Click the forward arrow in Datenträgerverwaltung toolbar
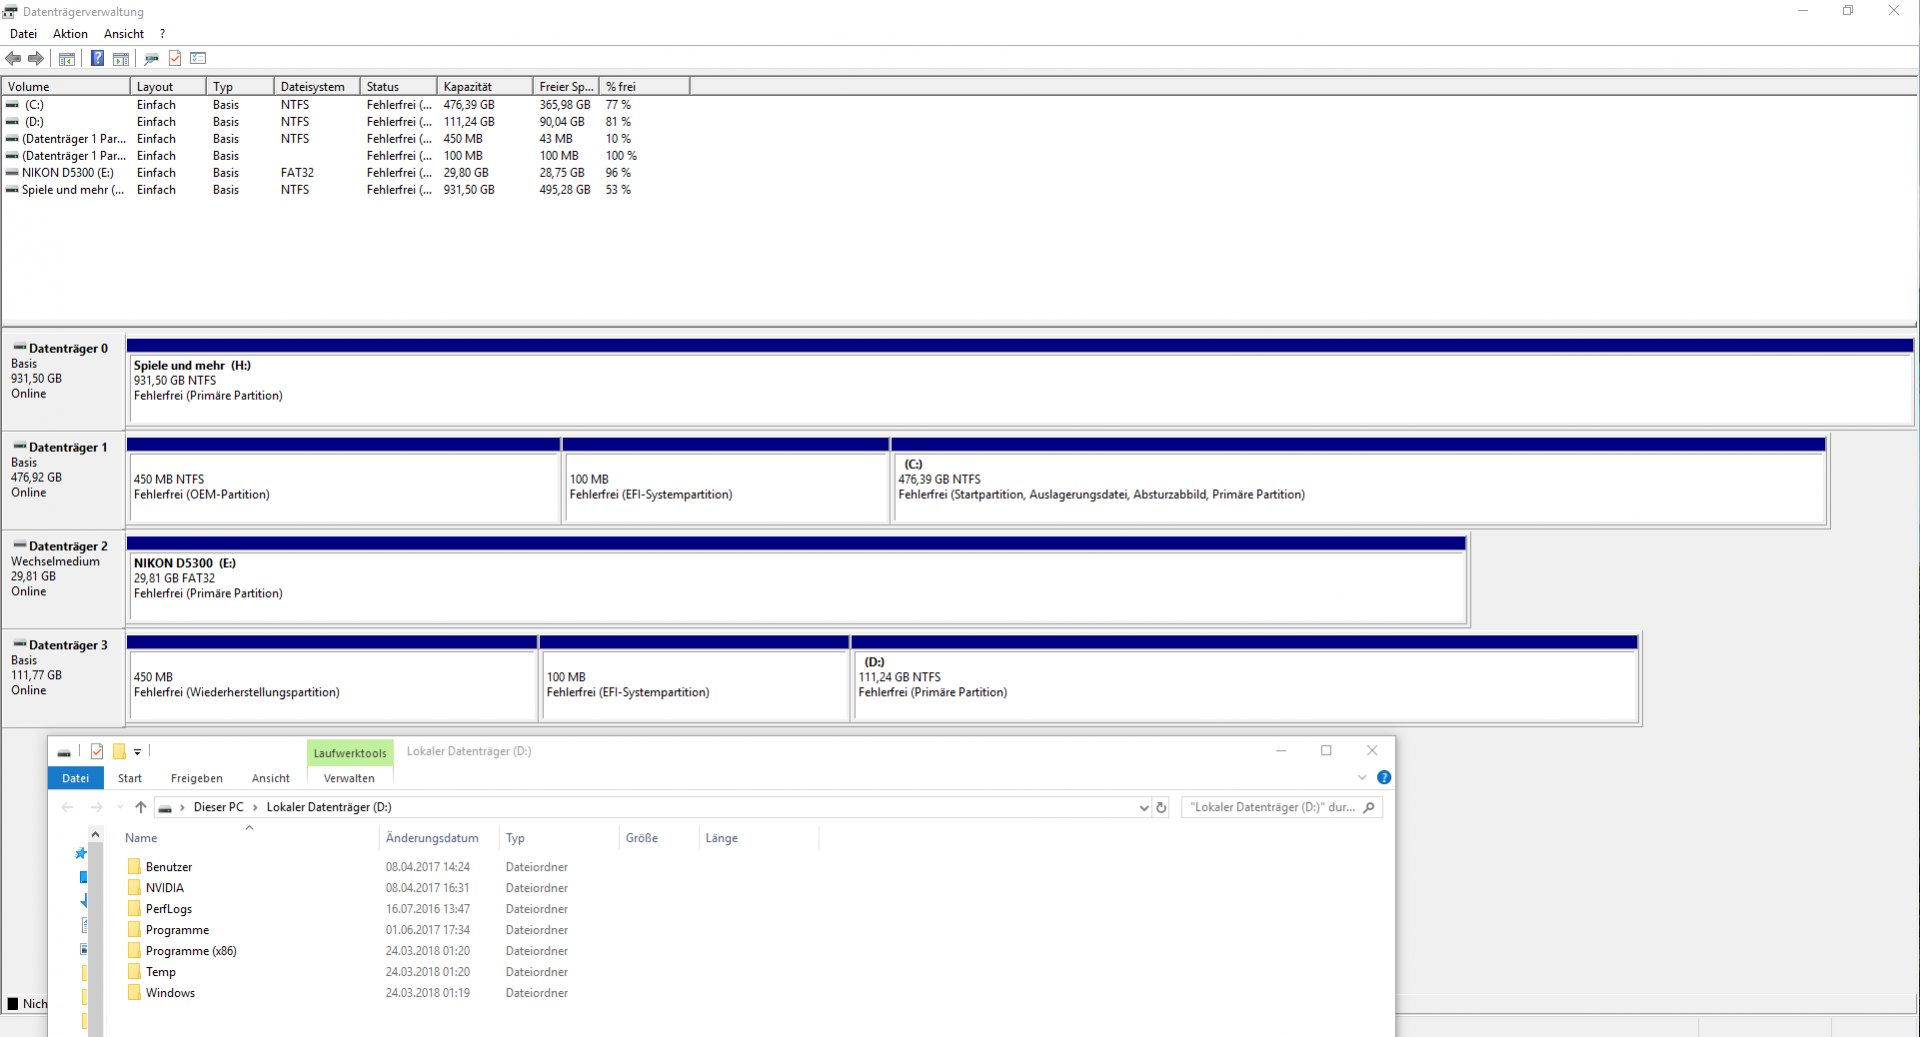The height and width of the screenshot is (1037, 1920). click(36, 58)
